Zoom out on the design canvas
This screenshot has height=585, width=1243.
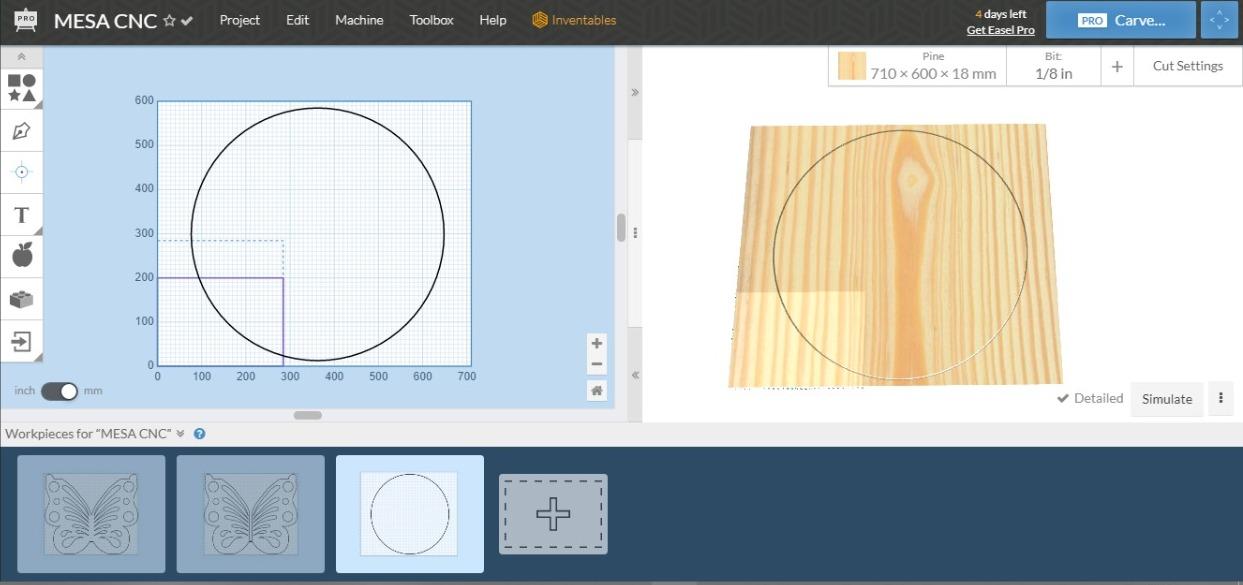point(597,364)
